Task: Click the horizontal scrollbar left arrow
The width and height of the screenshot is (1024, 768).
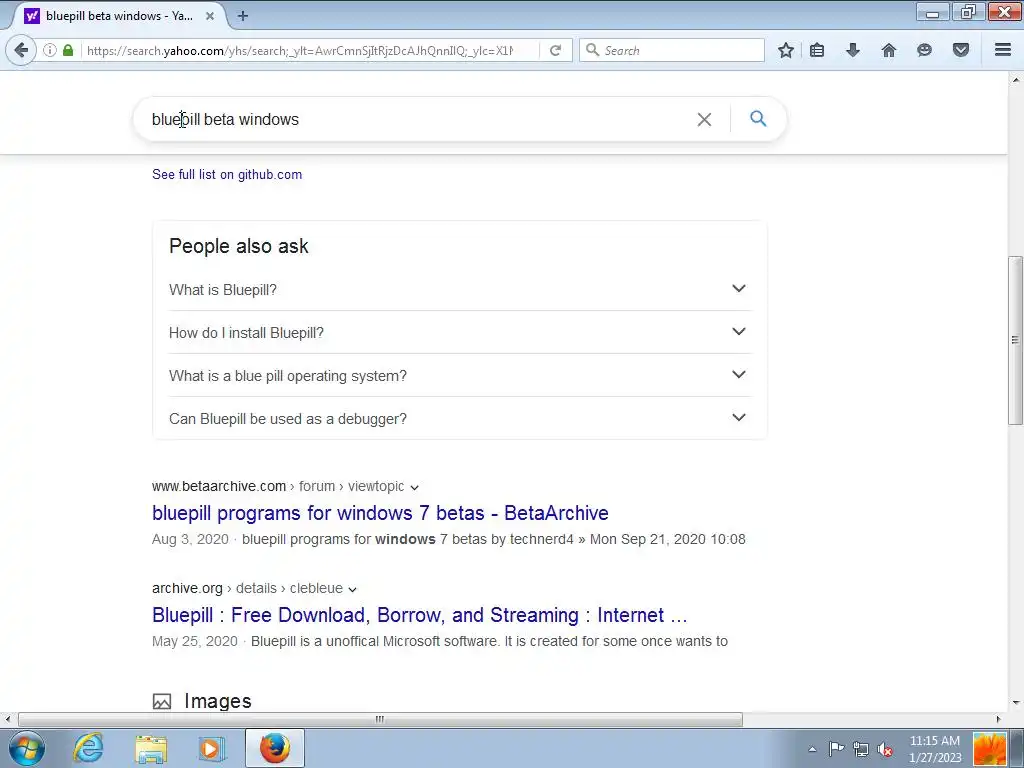Action: (8, 719)
